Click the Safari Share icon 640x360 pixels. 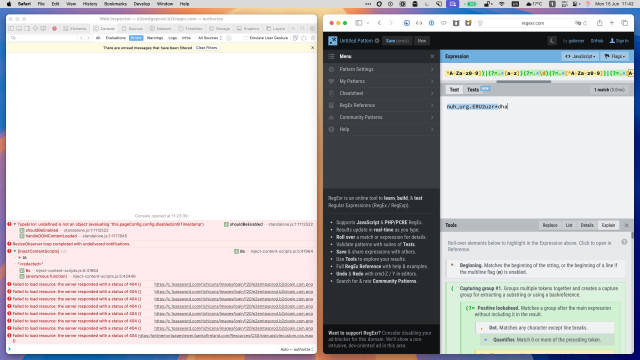[599, 23]
